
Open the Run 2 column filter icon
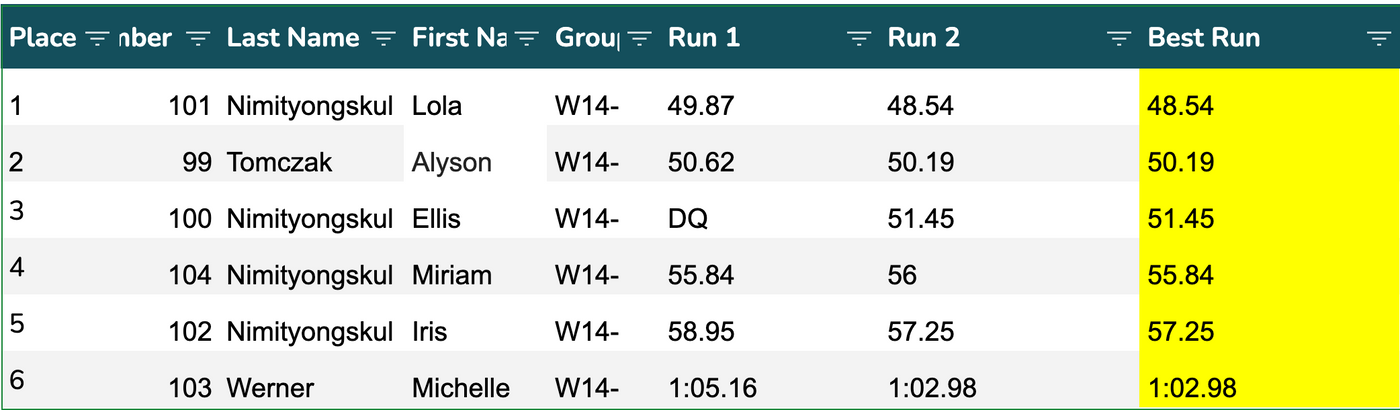point(1119,38)
